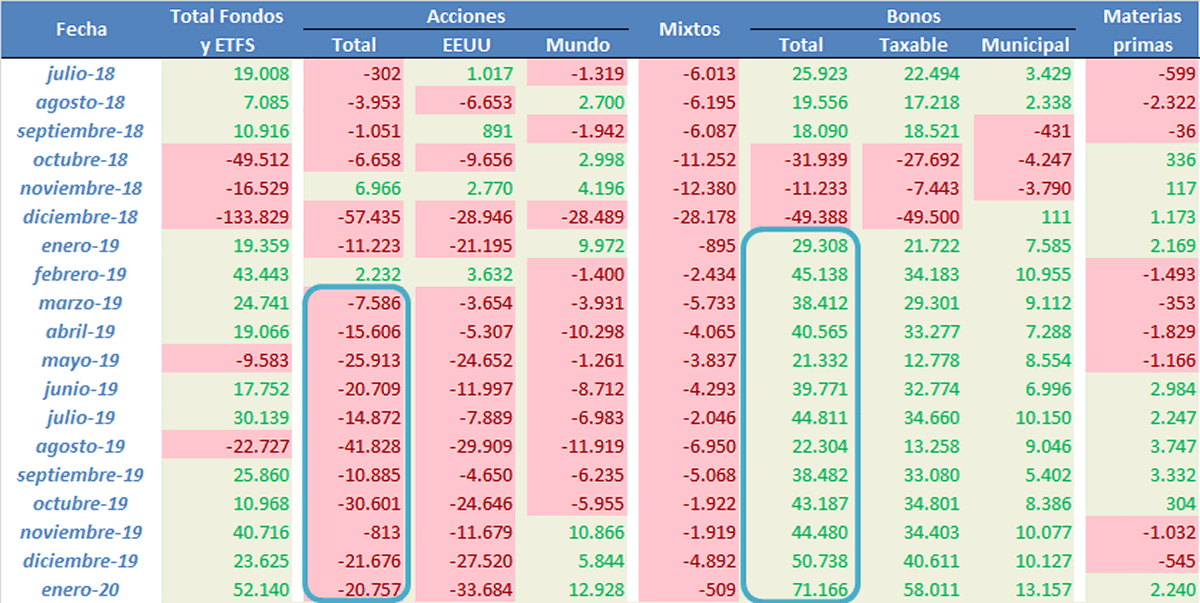The width and height of the screenshot is (1200, 603).
Task: Click the Fecha column header
Action: coord(81,30)
